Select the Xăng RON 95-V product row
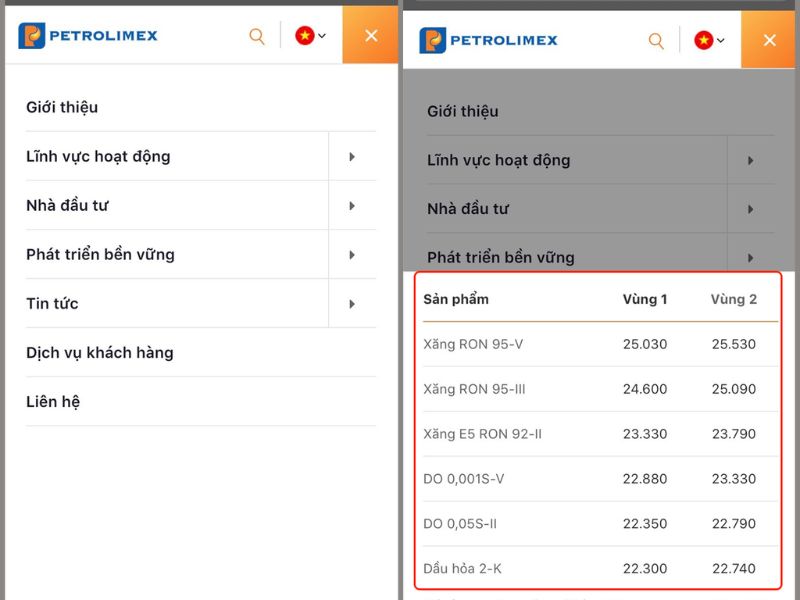Viewport: 800px width, 600px height. click(600, 344)
